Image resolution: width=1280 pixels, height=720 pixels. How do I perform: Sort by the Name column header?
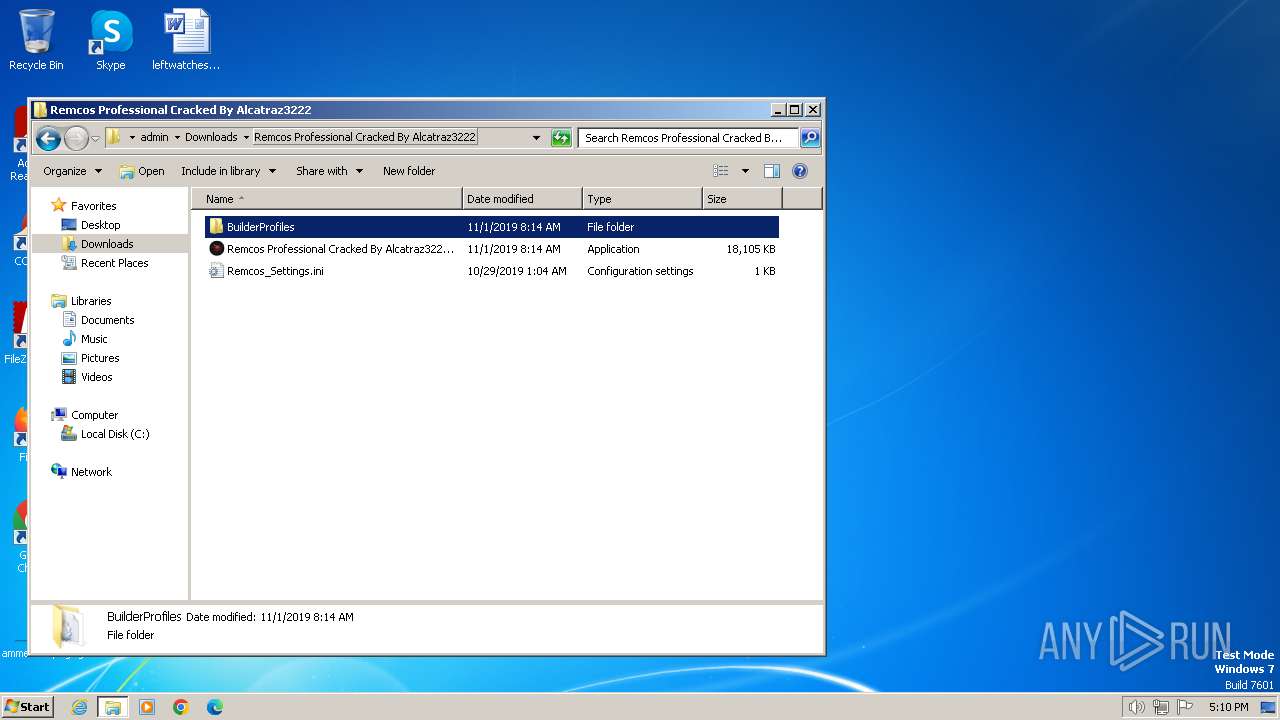tap(327, 199)
